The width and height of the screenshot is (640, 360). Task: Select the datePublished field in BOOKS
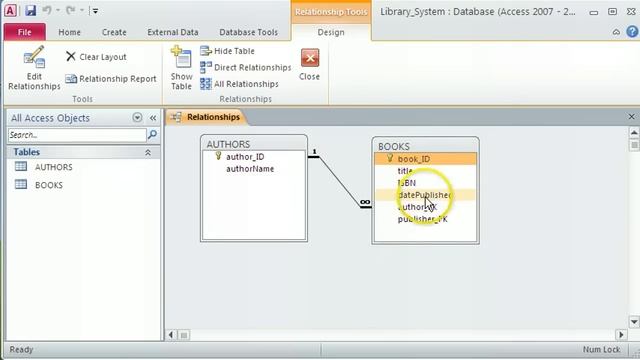coord(424,195)
